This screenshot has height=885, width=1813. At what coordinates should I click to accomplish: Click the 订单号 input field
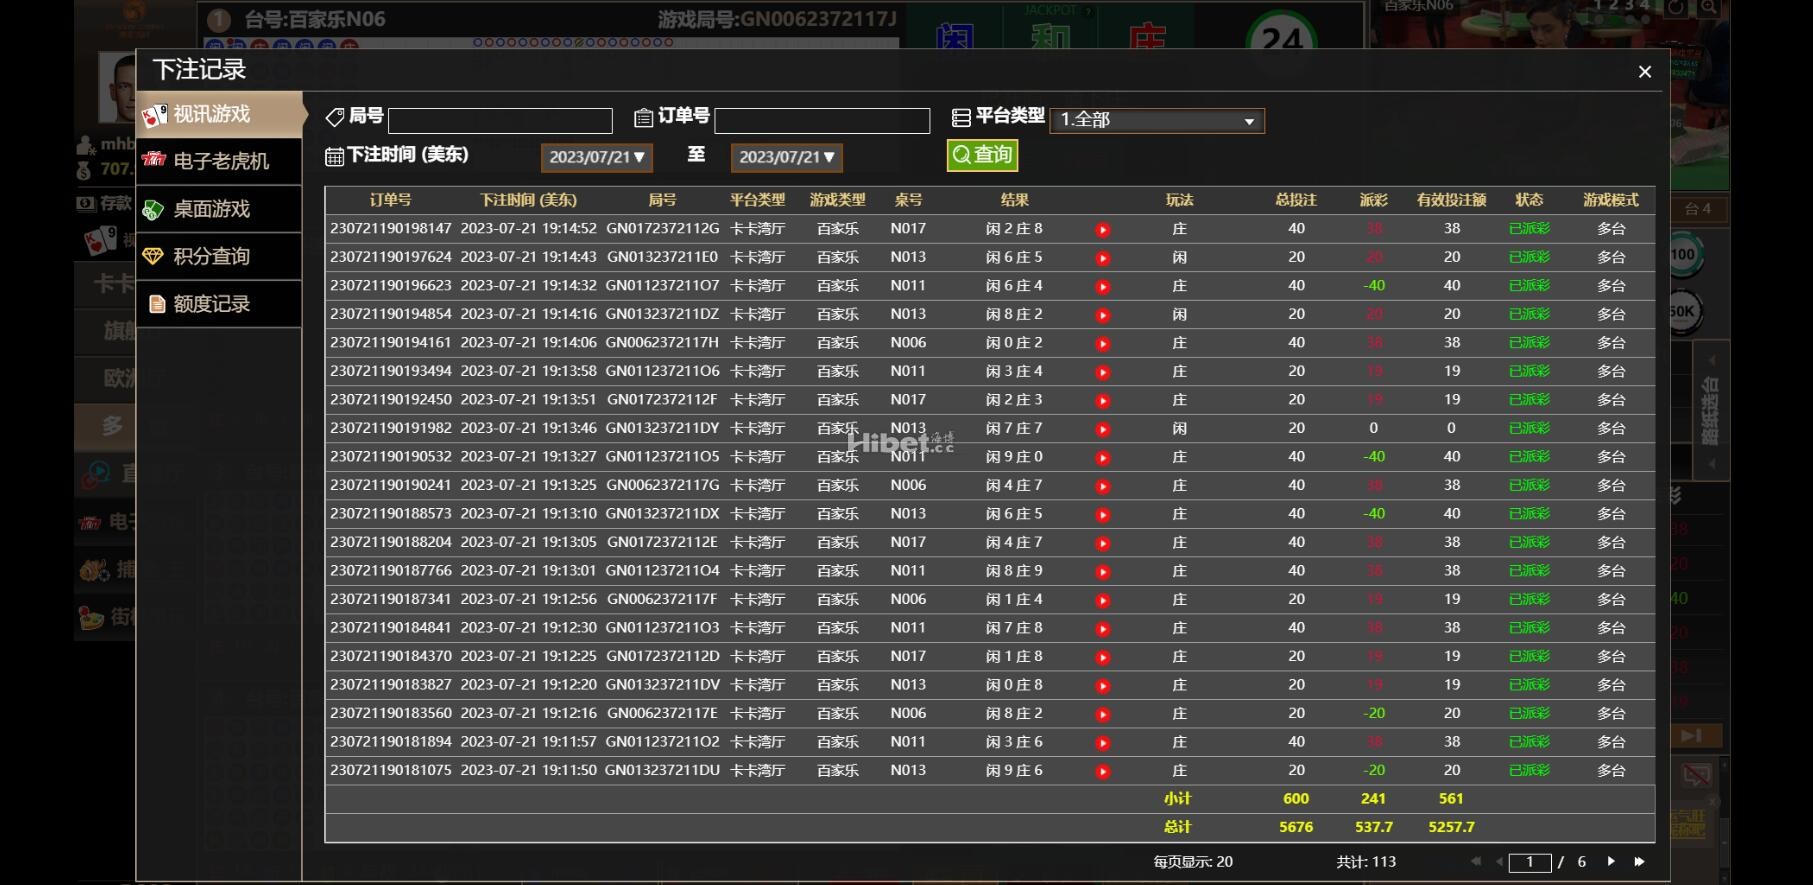(822, 121)
